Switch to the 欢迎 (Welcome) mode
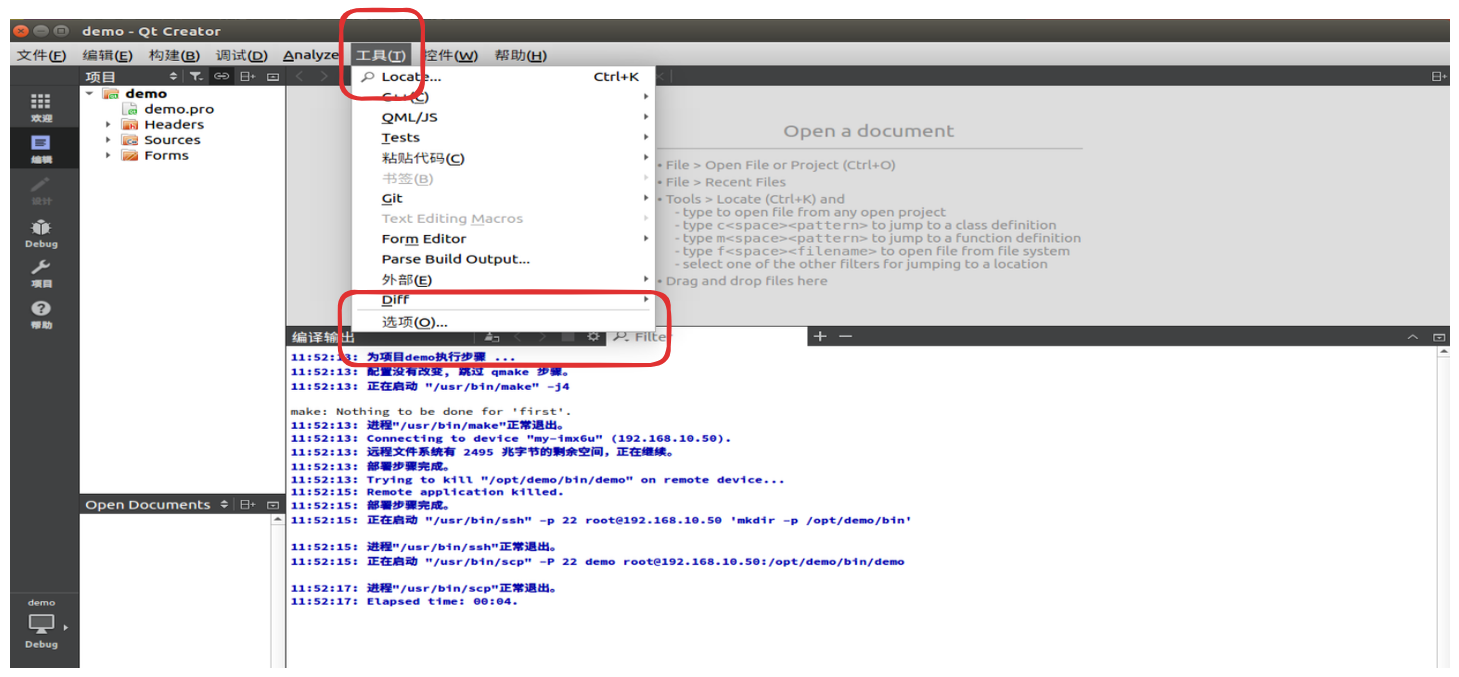Image resolution: width=1459 pixels, height=677 pixels. (41, 107)
